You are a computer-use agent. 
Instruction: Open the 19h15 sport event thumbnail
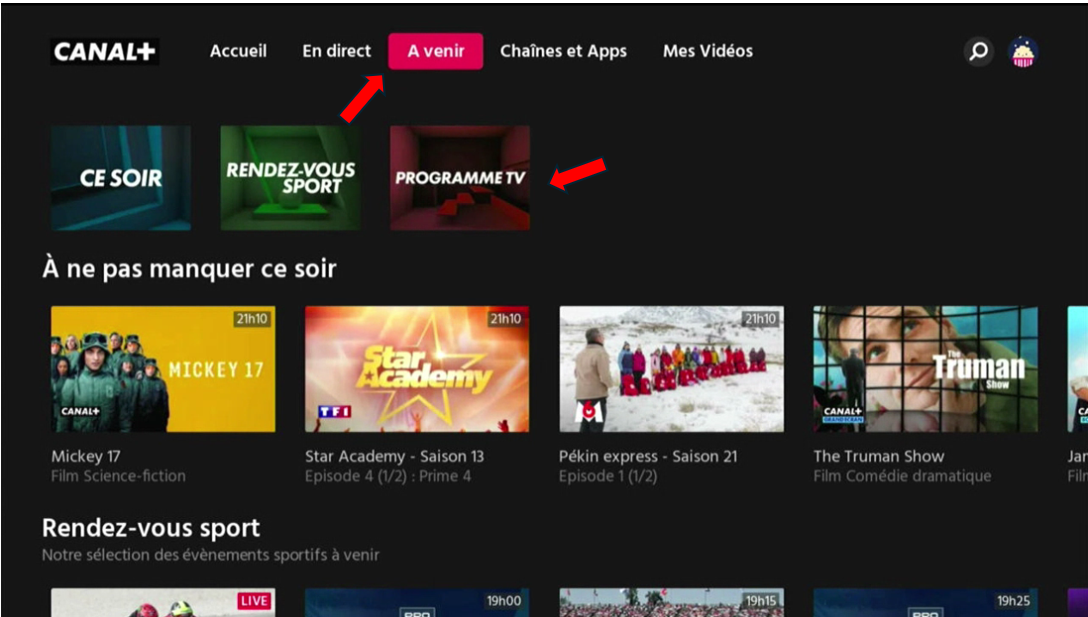pyautogui.click(x=671, y=603)
